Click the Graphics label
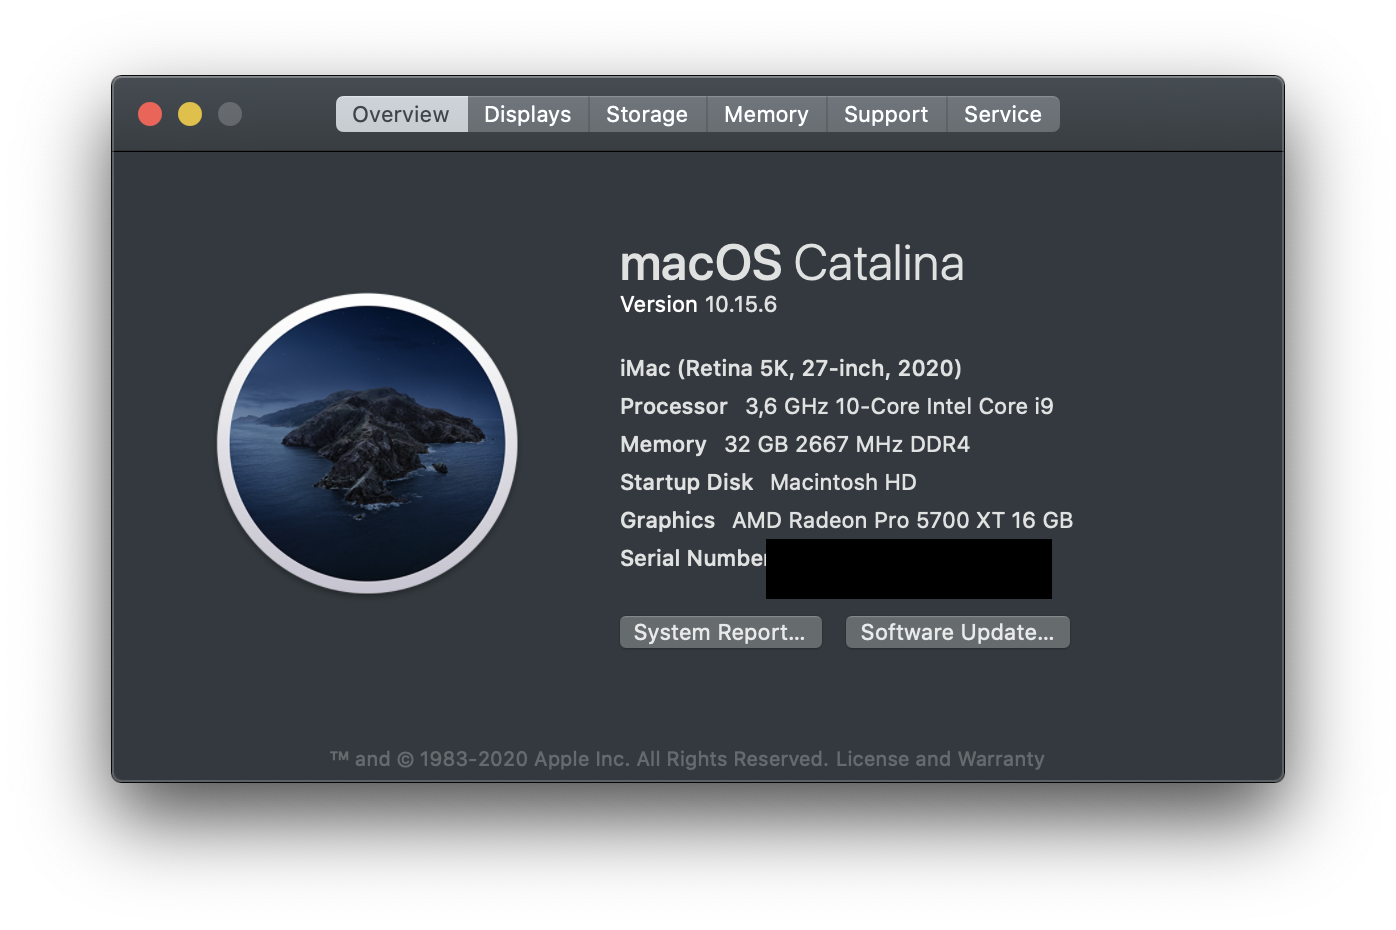The image size is (1396, 930). coord(667,520)
